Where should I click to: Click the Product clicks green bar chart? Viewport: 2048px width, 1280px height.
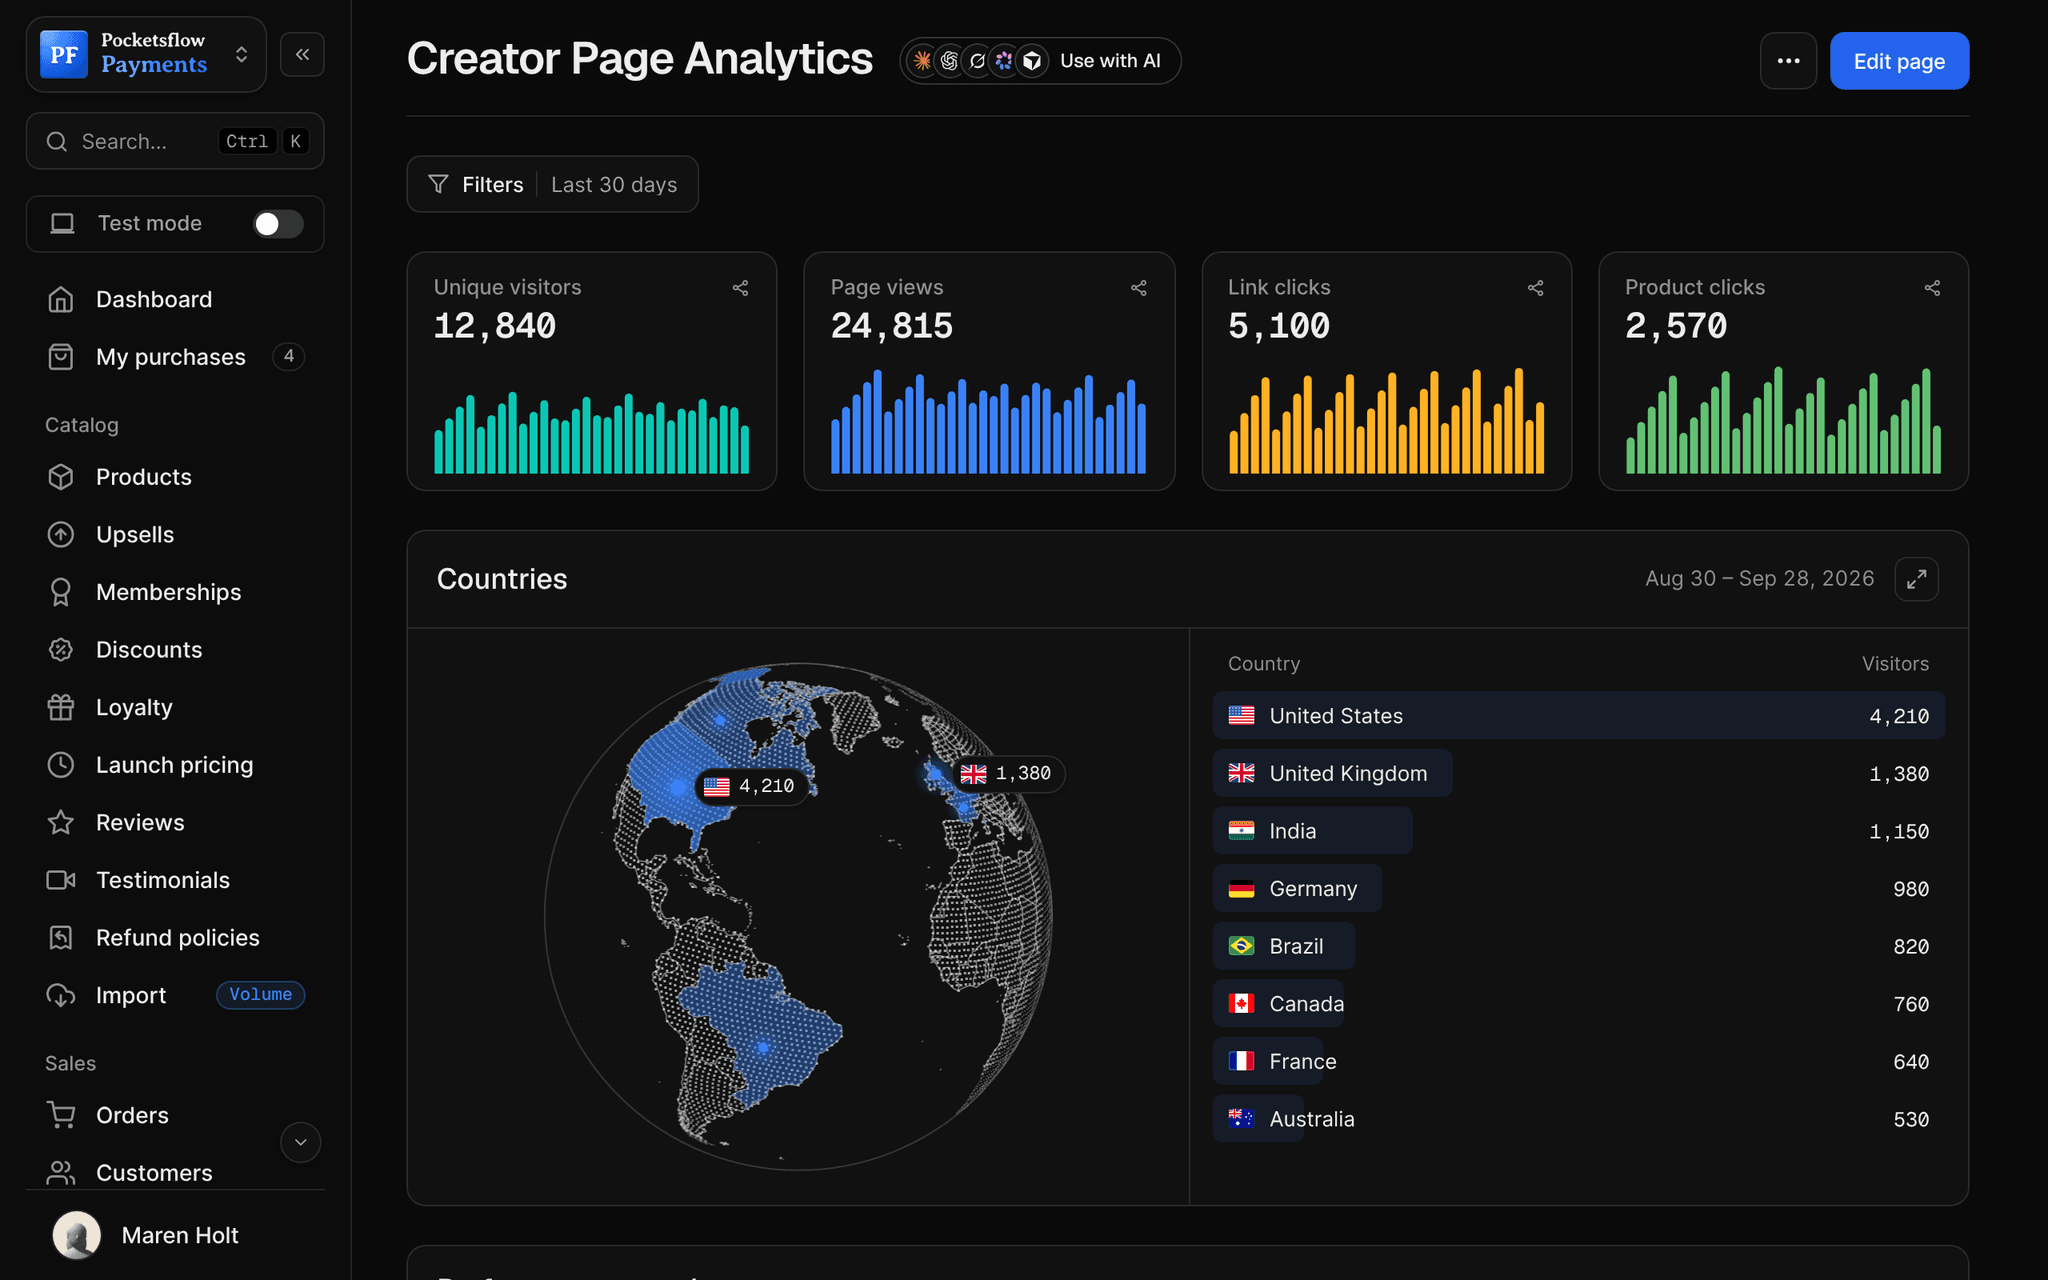coord(1784,420)
